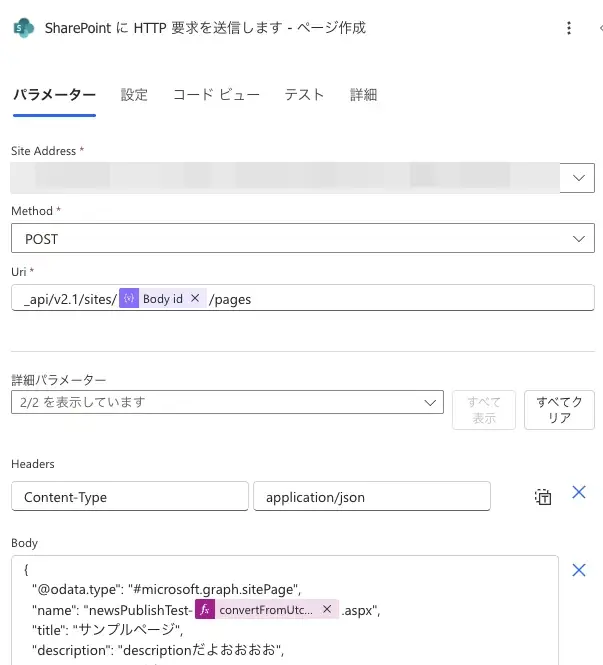Remove the Body parameter with blue X
Viewport: 603px width, 665px height.
tap(579, 570)
